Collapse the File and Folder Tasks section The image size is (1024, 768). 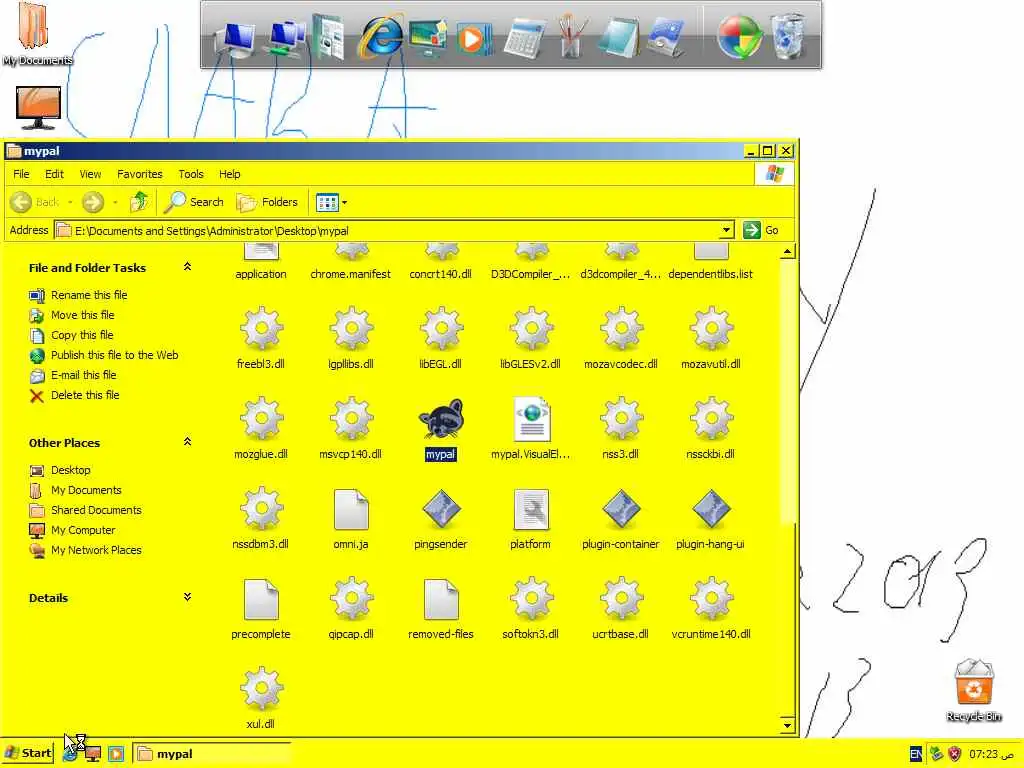coord(187,267)
